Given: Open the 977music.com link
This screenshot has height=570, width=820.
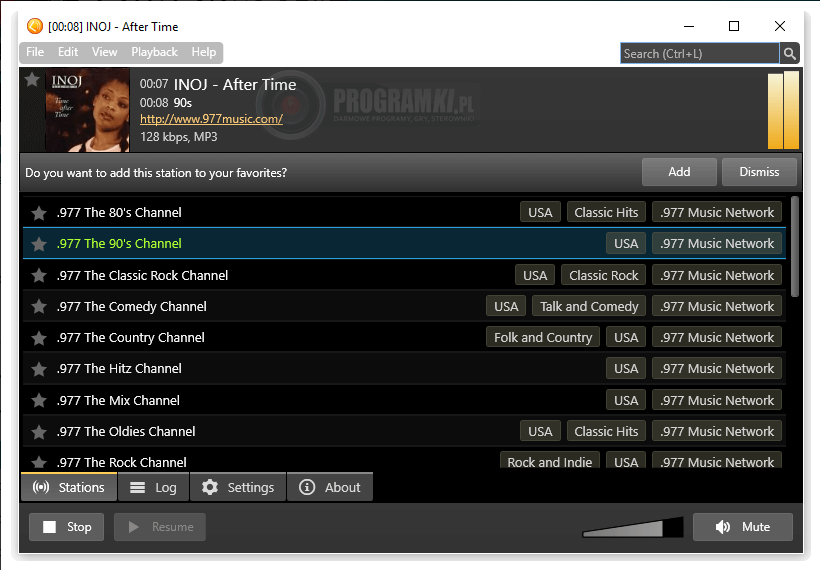Looking at the screenshot, I should [x=211, y=119].
